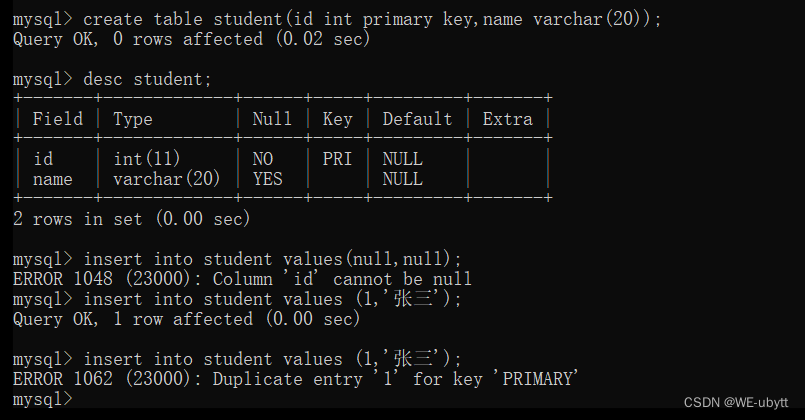Click the varchar(20) type cell
The width and height of the screenshot is (805, 420).
(x=167, y=179)
